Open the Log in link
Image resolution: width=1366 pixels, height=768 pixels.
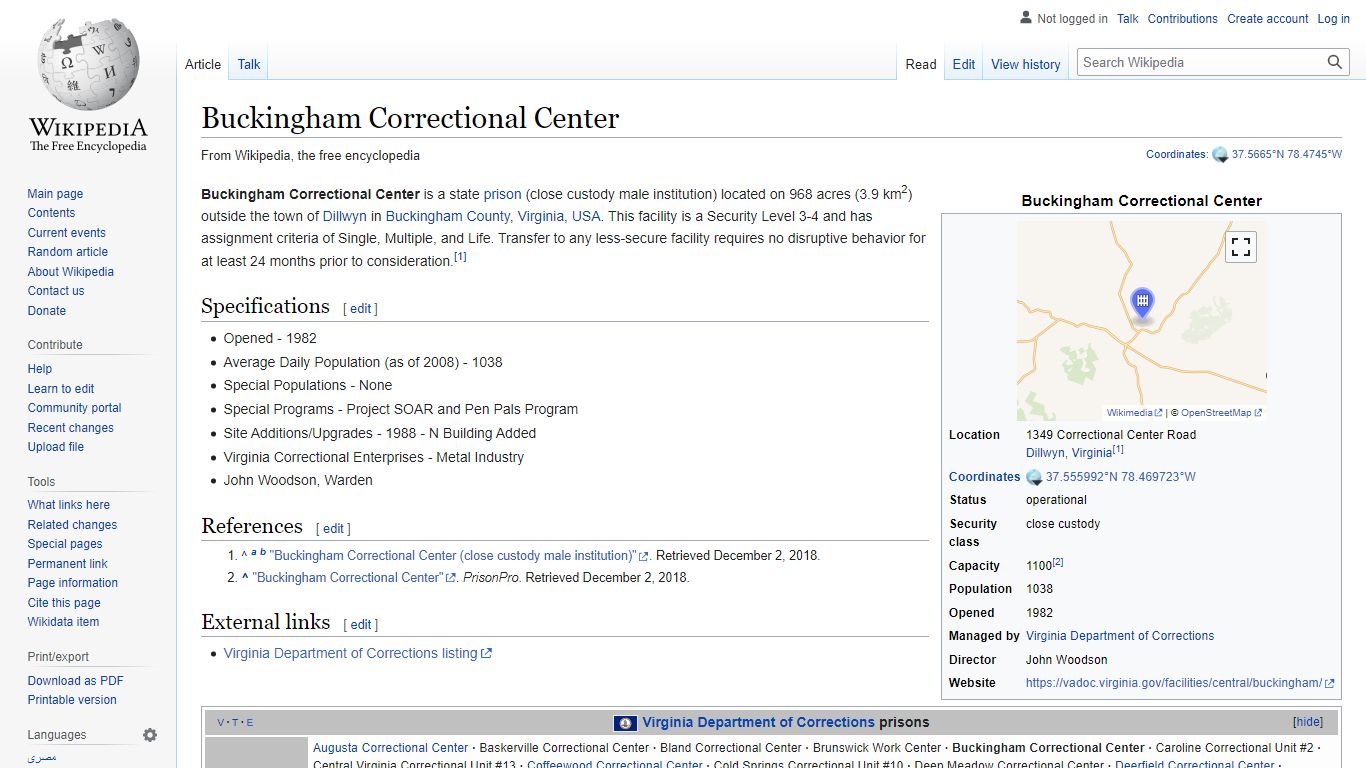pyautogui.click(x=1333, y=19)
